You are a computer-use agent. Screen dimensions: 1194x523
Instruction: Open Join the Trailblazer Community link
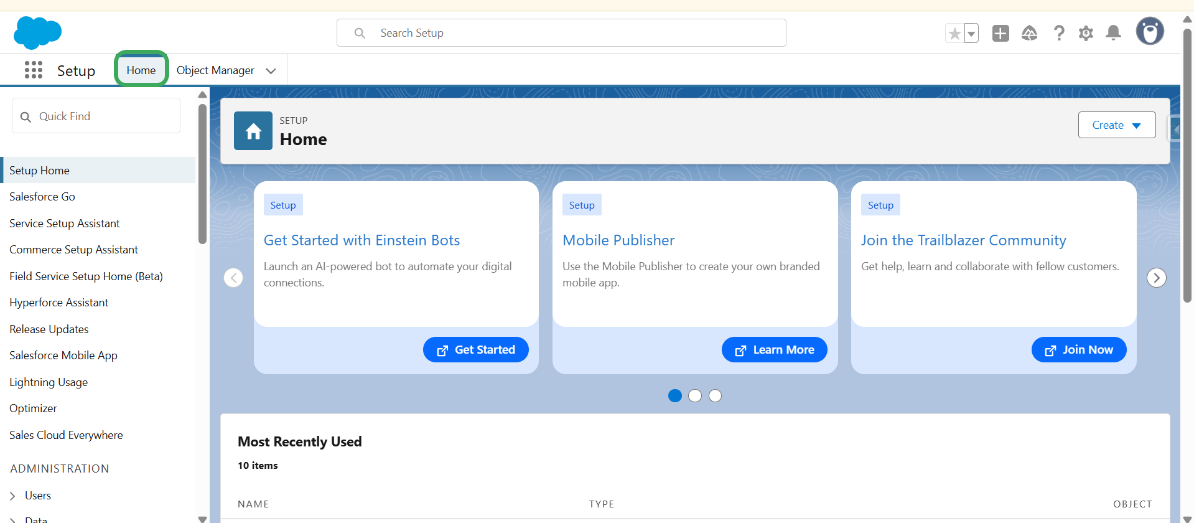tap(963, 241)
